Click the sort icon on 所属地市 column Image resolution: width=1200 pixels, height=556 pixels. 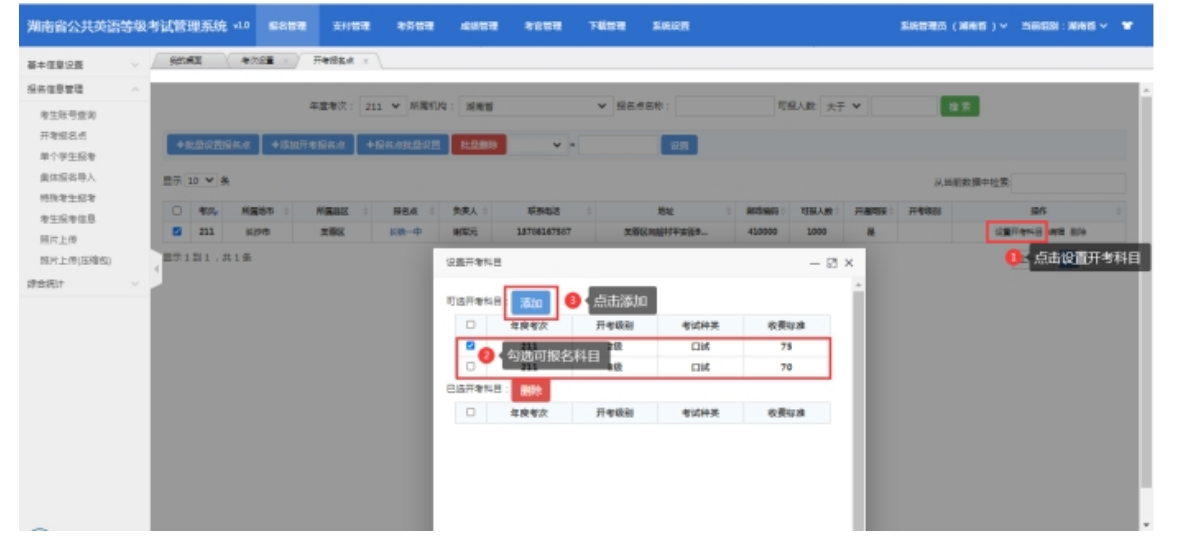[288, 211]
